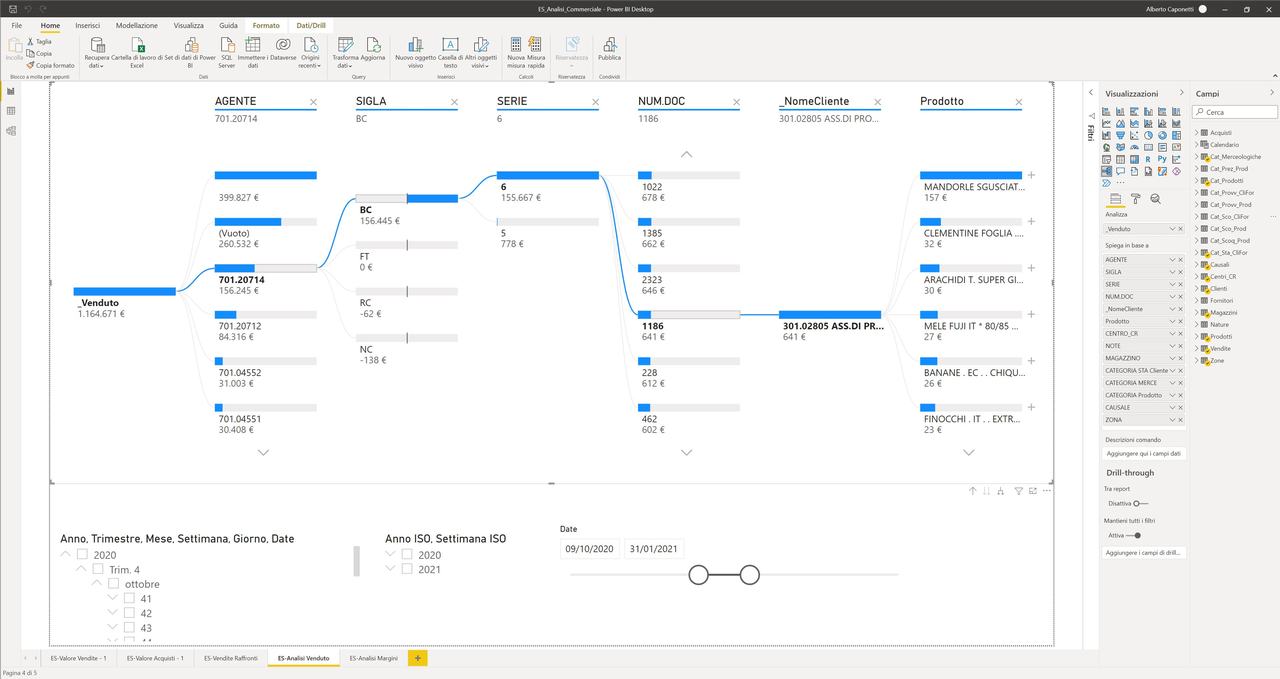Check the ottobre month checkbox
The height and width of the screenshot is (679, 1280).
click(x=114, y=584)
